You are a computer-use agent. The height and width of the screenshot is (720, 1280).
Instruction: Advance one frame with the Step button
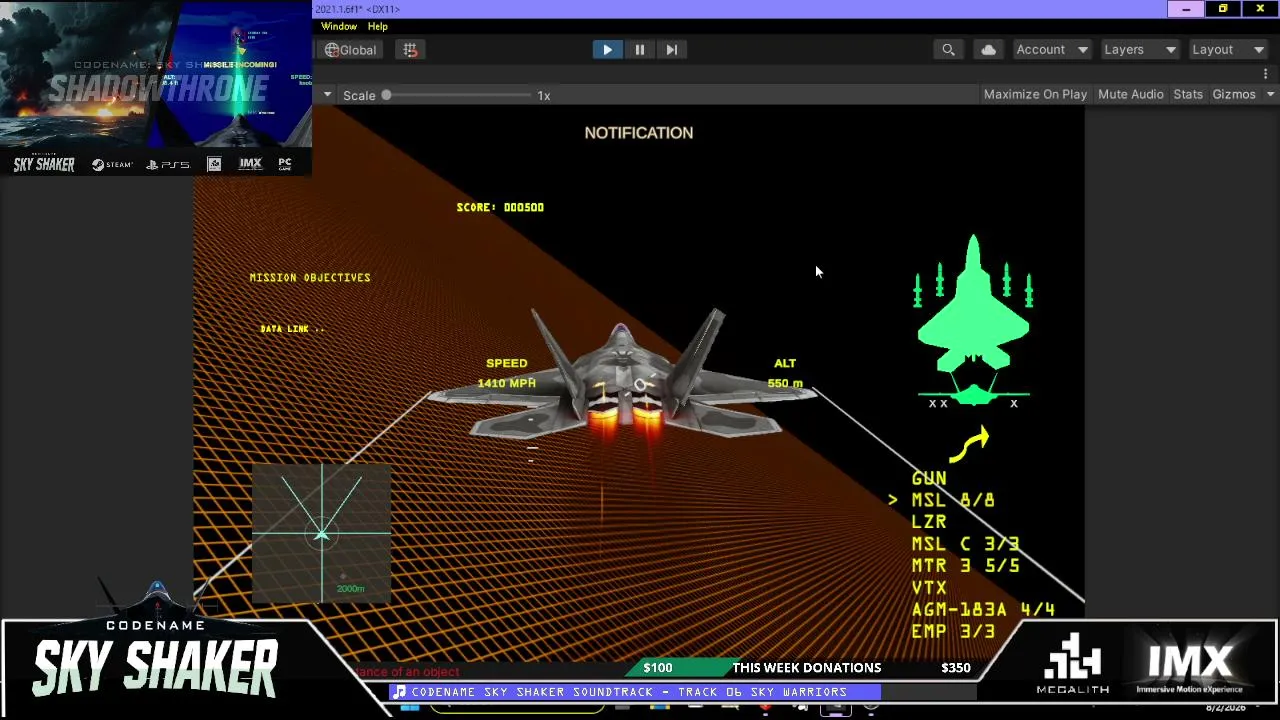point(672,50)
